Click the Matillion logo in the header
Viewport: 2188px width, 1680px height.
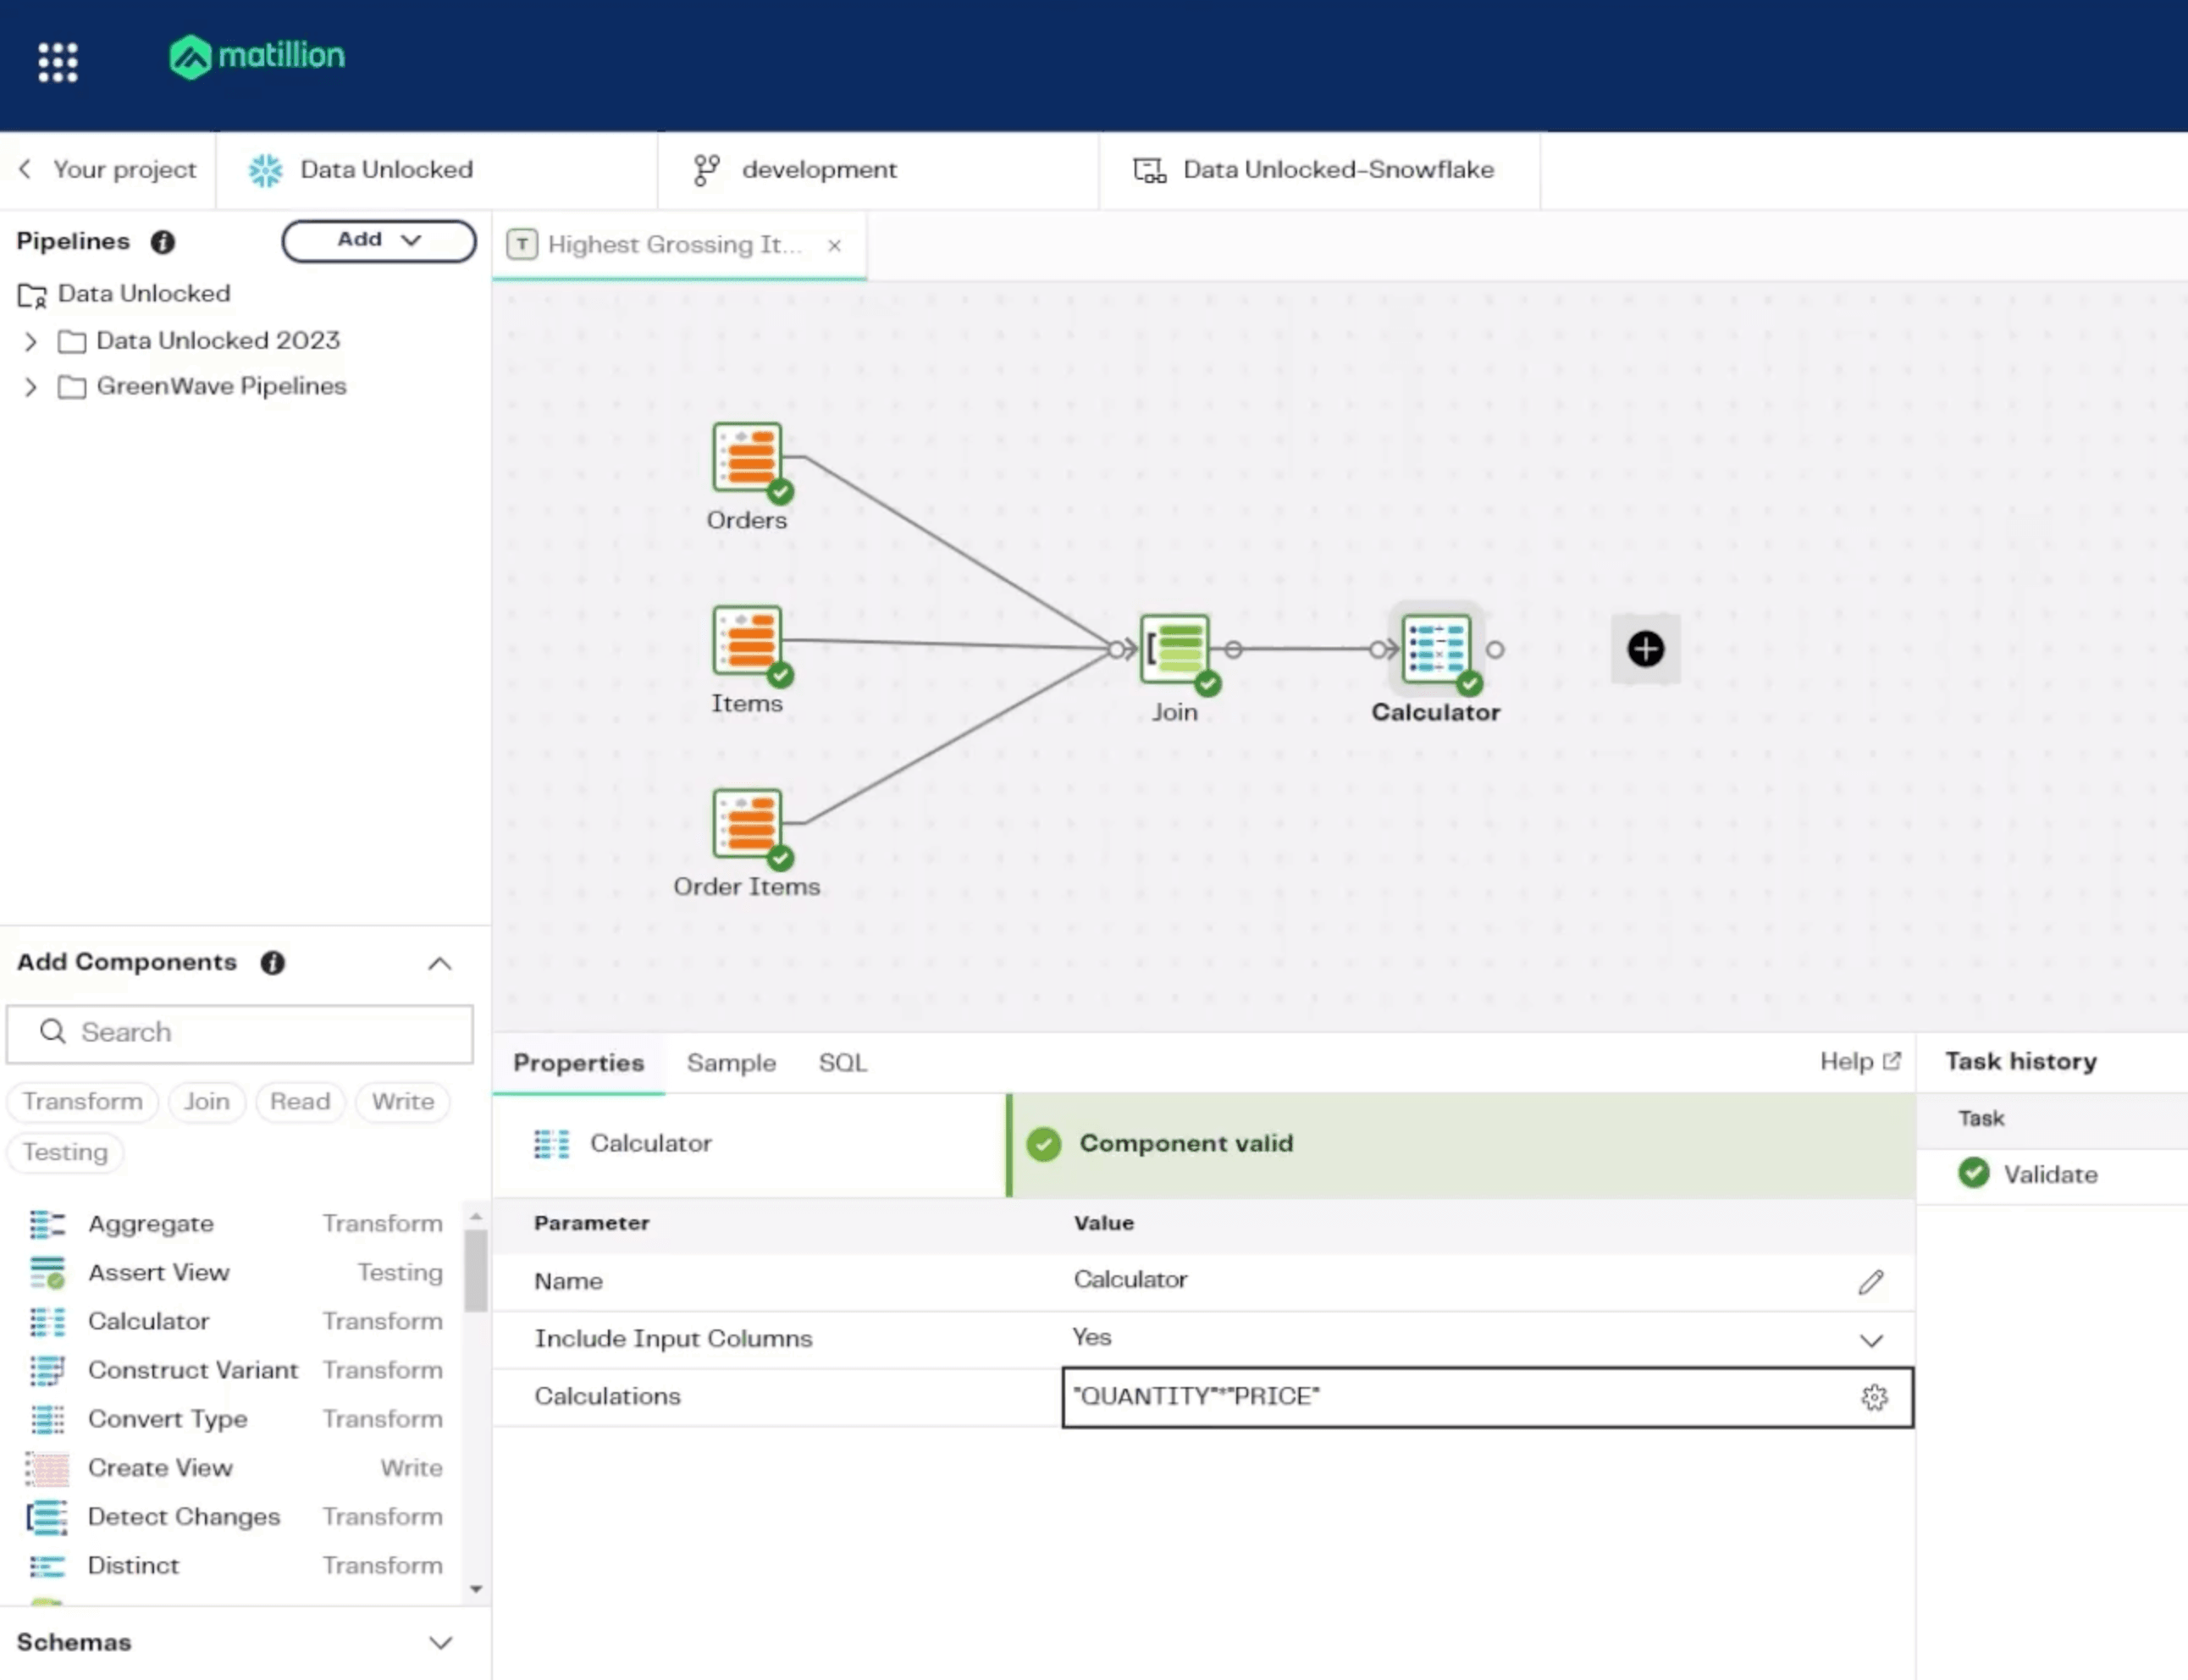[256, 58]
